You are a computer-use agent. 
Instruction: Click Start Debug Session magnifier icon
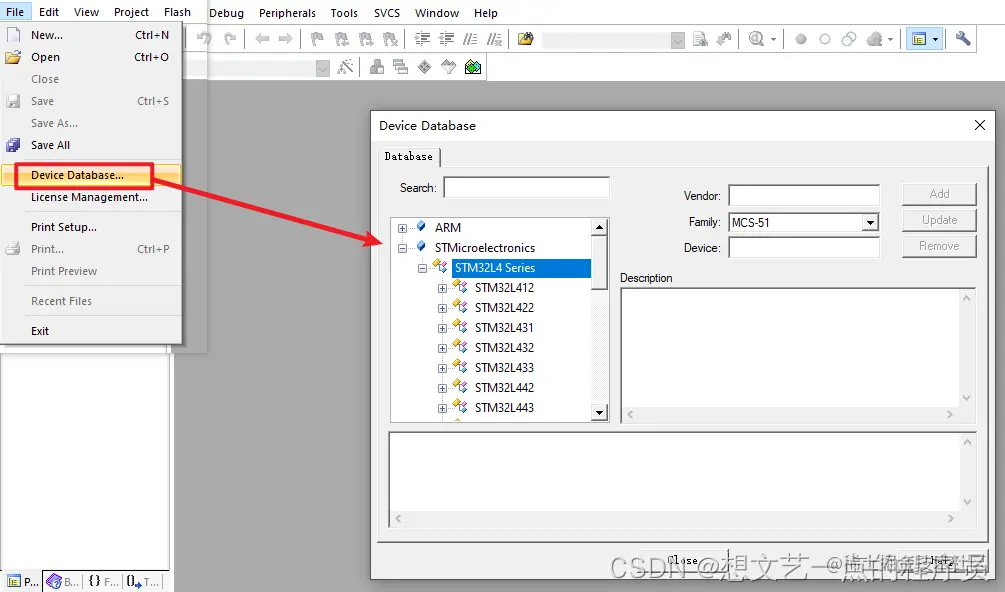(756, 39)
